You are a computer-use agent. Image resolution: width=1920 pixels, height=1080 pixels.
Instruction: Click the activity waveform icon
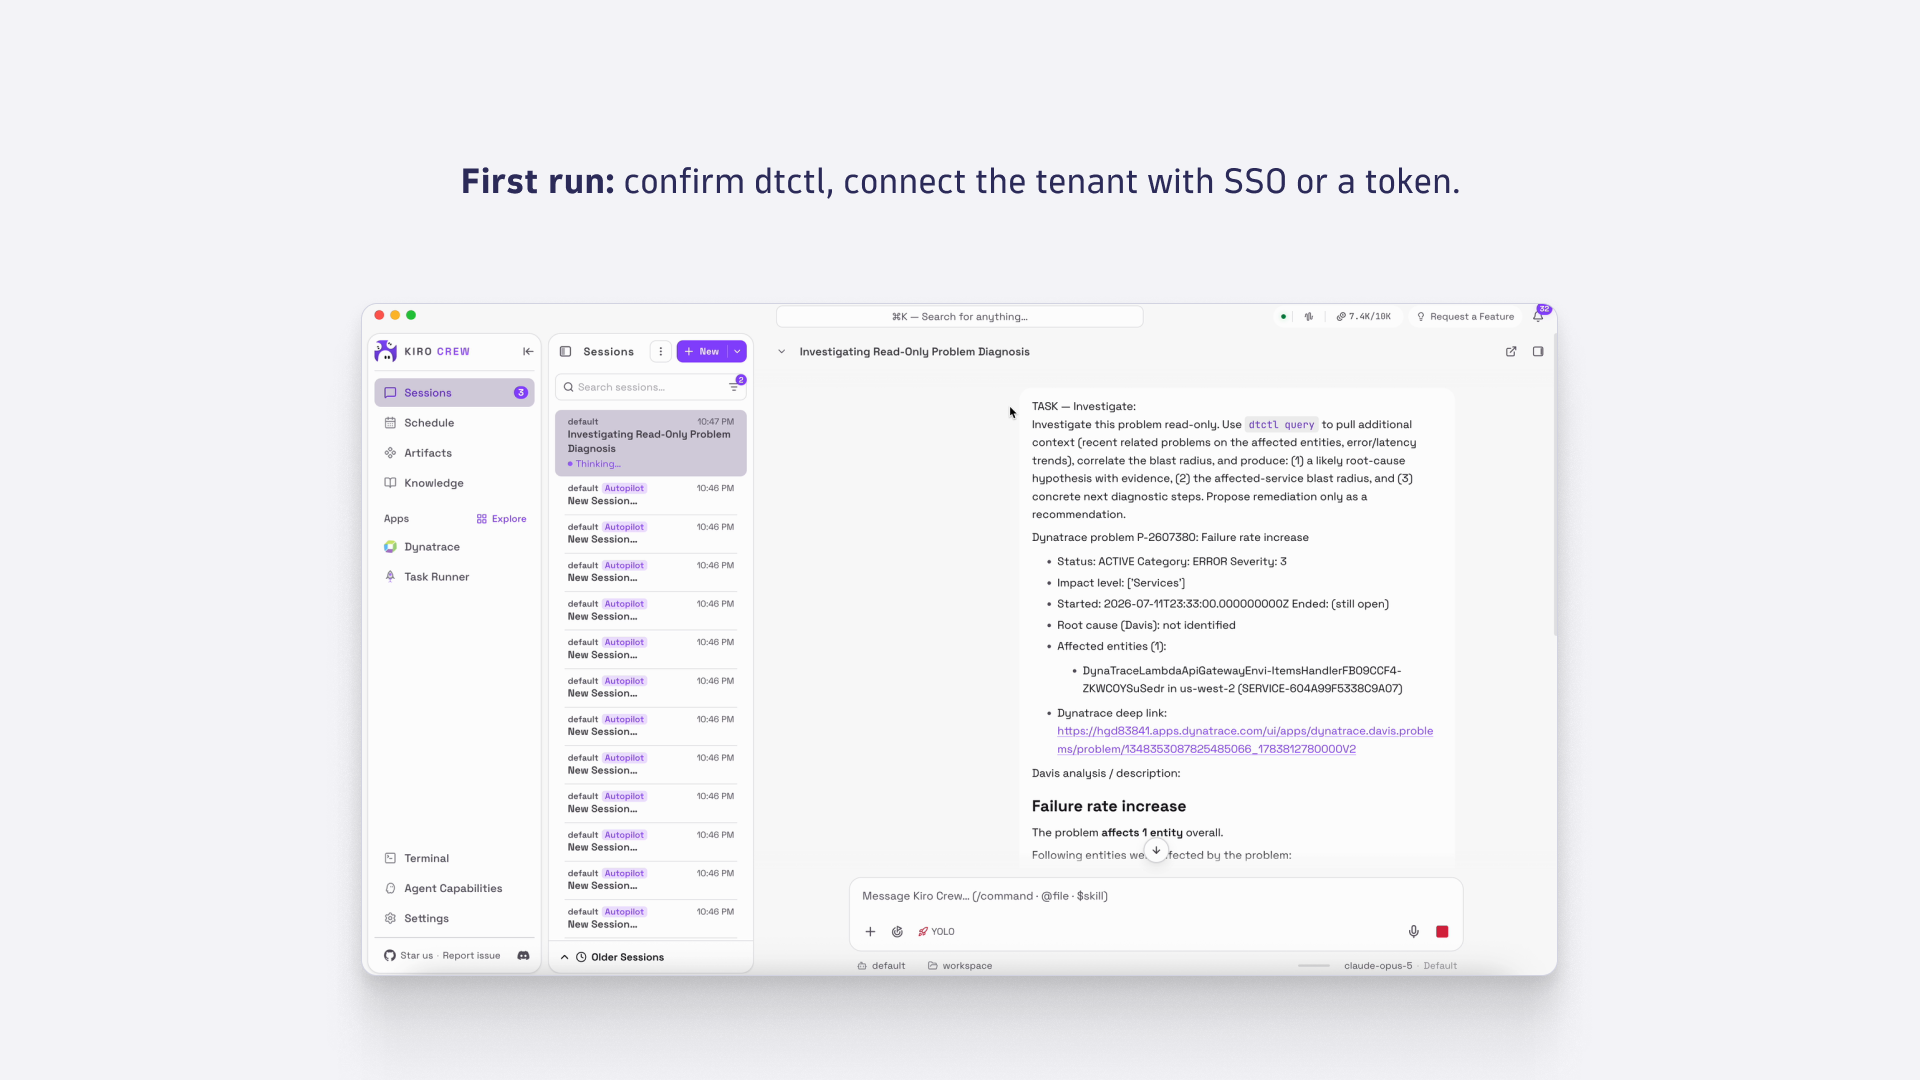[x=1308, y=316]
